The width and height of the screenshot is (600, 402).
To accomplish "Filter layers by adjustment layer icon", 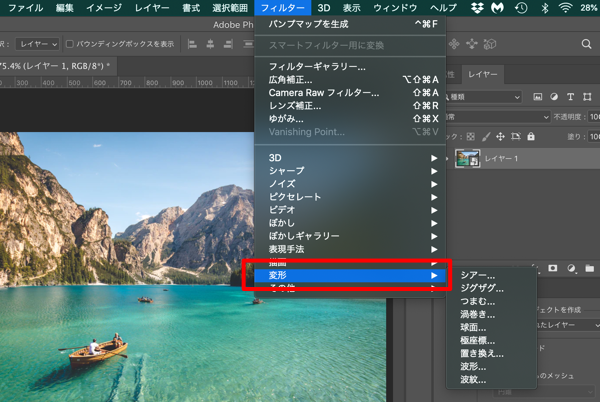I will [x=554, y=97].
